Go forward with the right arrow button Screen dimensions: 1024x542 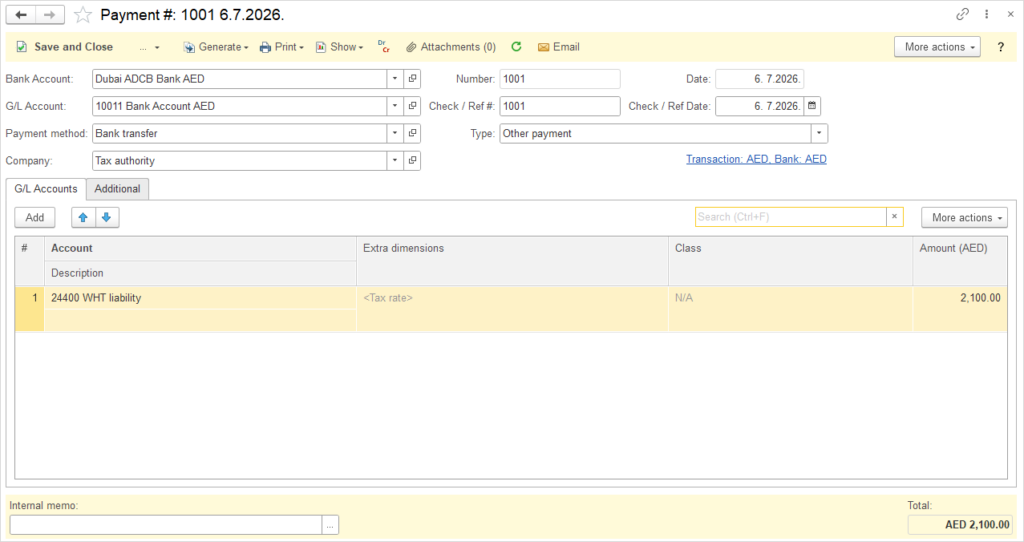[50, 14]
